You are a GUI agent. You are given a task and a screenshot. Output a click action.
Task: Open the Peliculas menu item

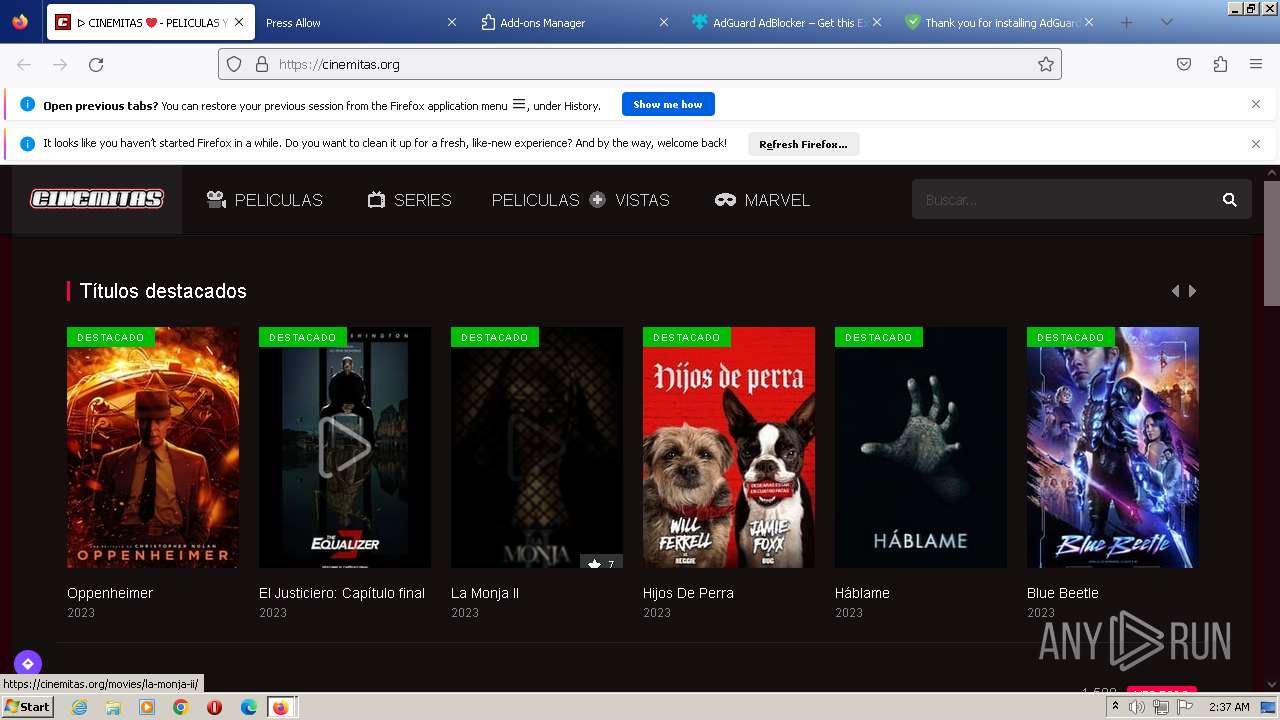(264, 200)
